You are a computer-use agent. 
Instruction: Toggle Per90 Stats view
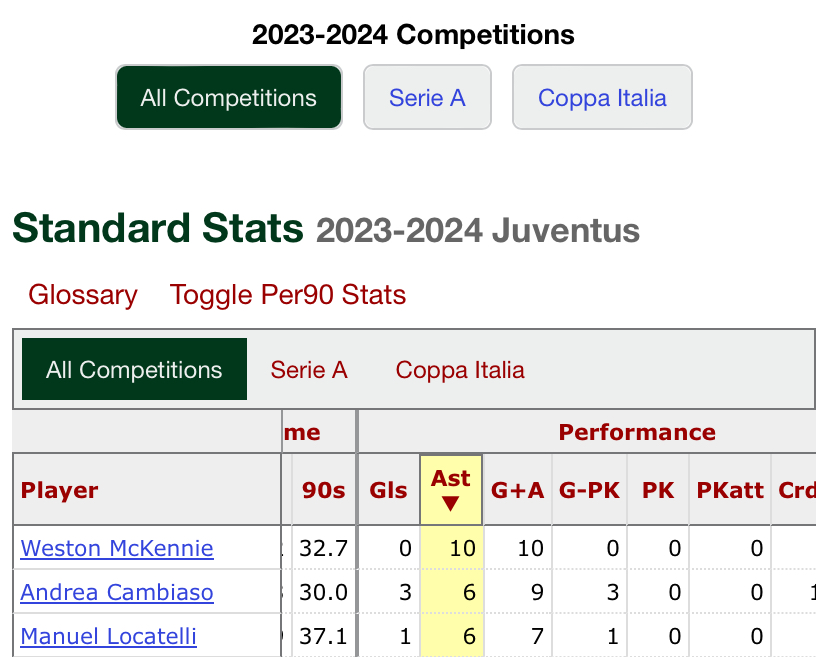tap(288, 295)
